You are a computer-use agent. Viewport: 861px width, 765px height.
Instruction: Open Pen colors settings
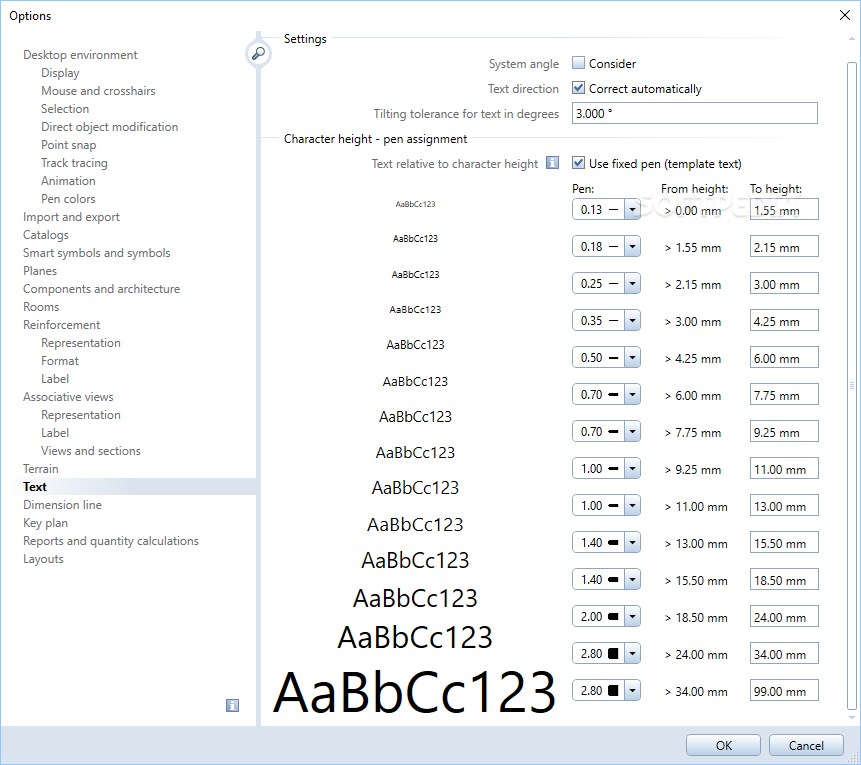68,198
